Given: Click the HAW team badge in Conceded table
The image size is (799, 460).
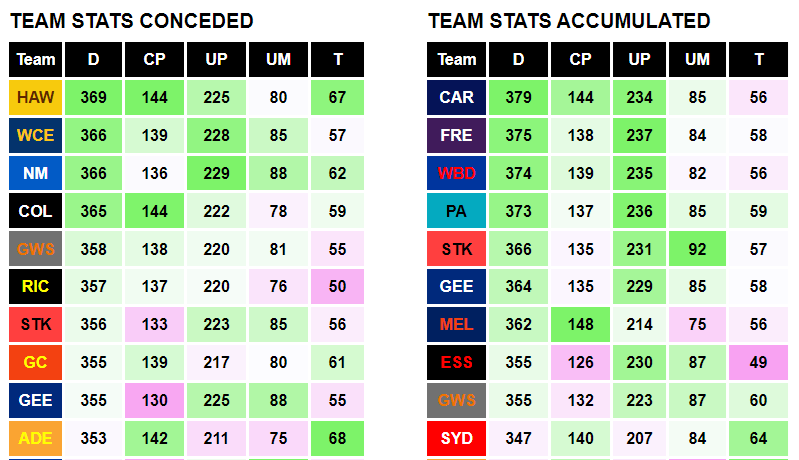Looking at the screenshot, I should click(x=35, y=97).
